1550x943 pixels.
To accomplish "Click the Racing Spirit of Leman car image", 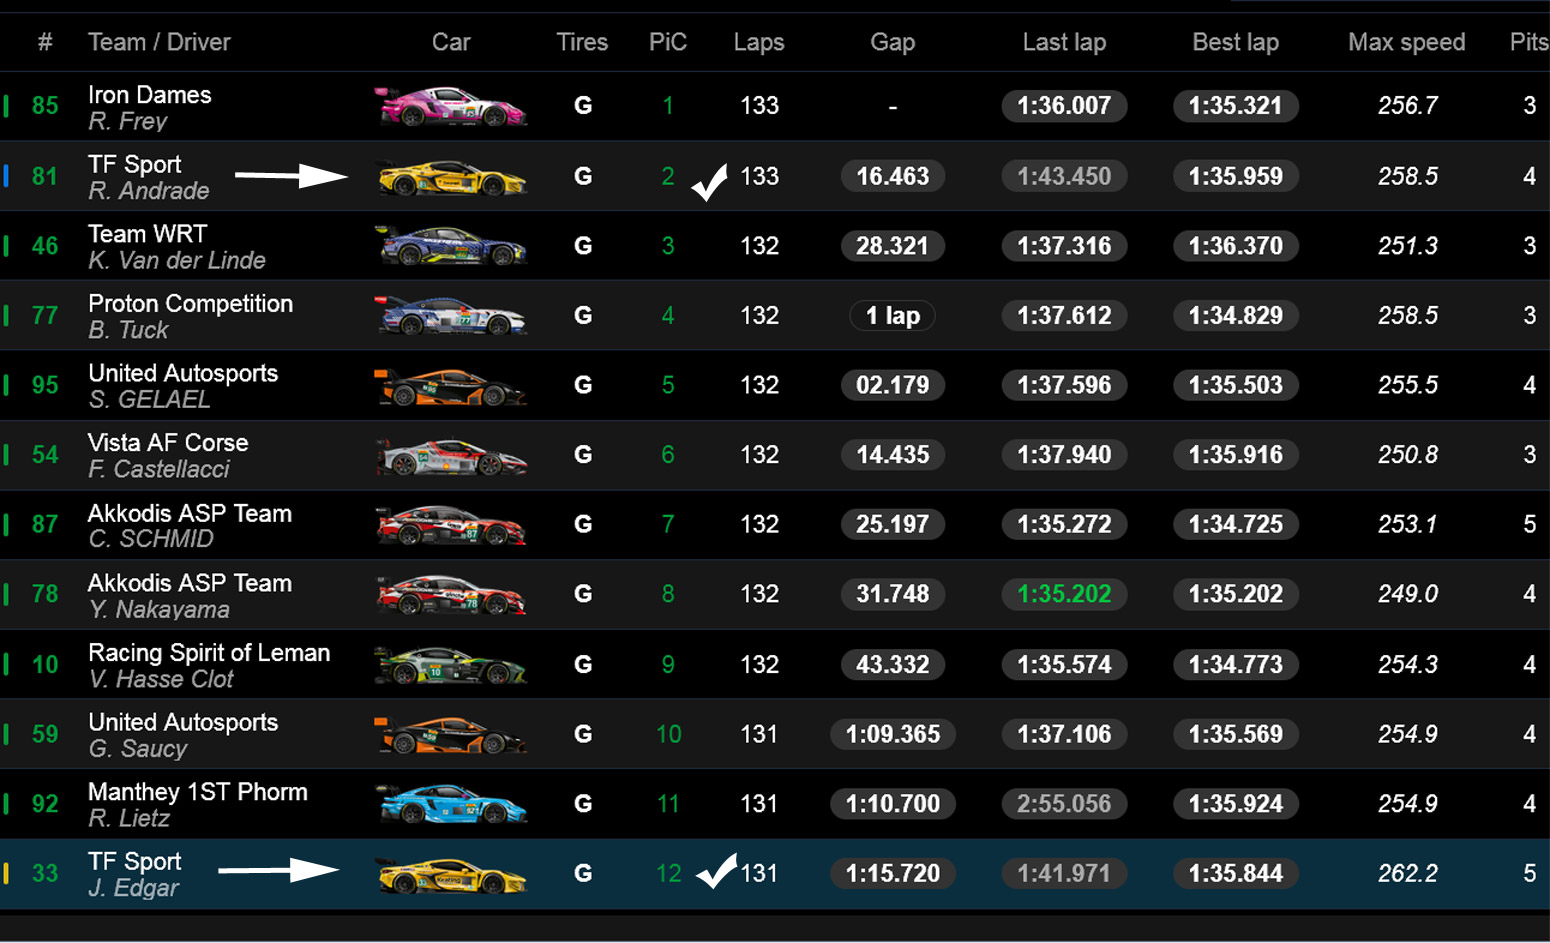I will click(450, 665).
